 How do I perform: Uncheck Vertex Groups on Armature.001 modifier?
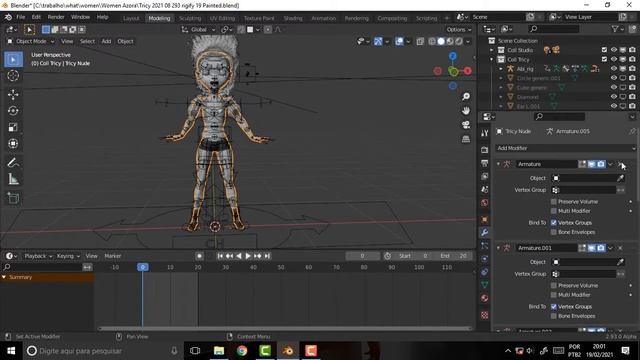pos(553,307)
